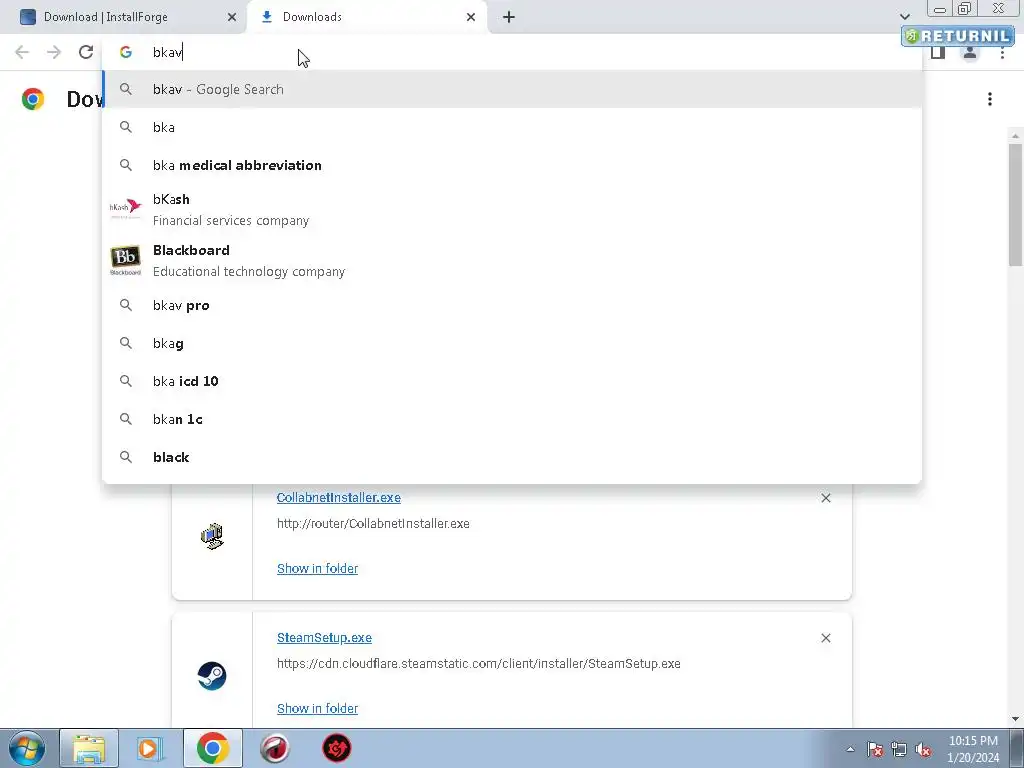The image size is (1024, 768).
Task: Click the SteamSetup.exe source URL text
Action: (x=479, y=664)
